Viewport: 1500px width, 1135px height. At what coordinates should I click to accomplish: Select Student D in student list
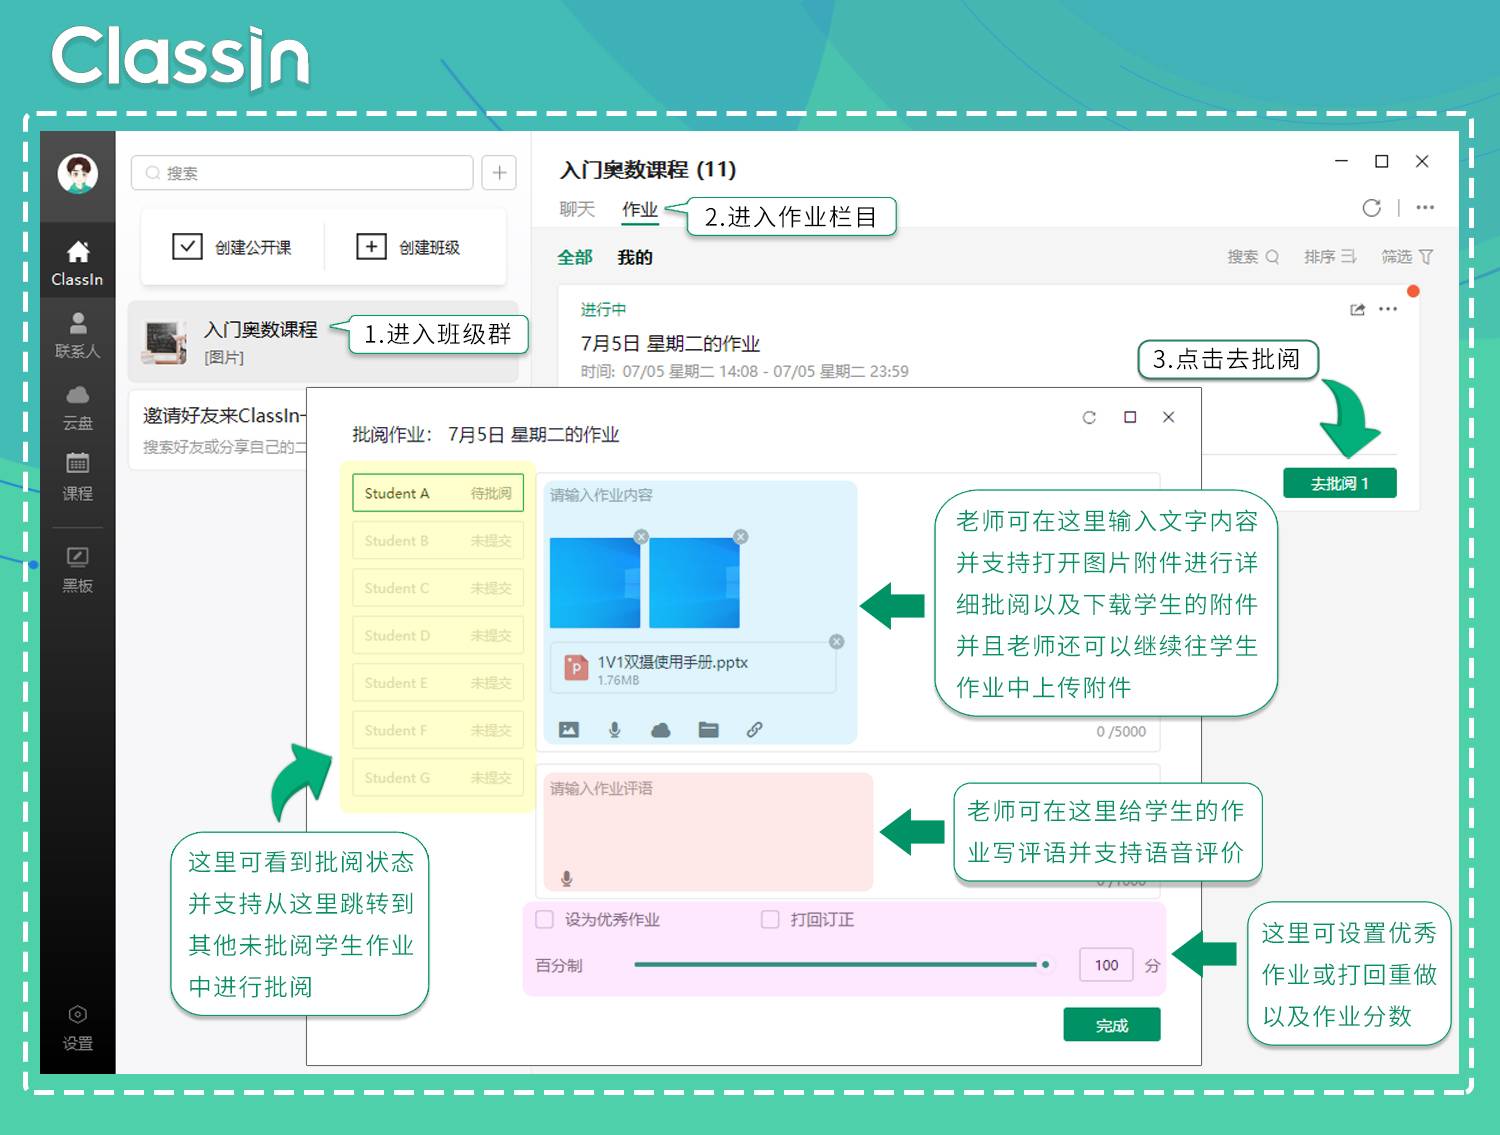pos(438,635)
